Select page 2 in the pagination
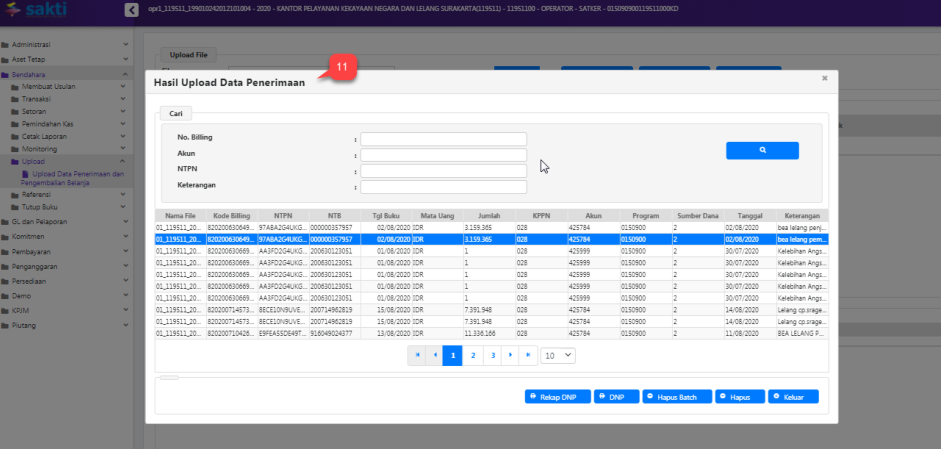This screenshot has width=941, height=449. (472, 355)
